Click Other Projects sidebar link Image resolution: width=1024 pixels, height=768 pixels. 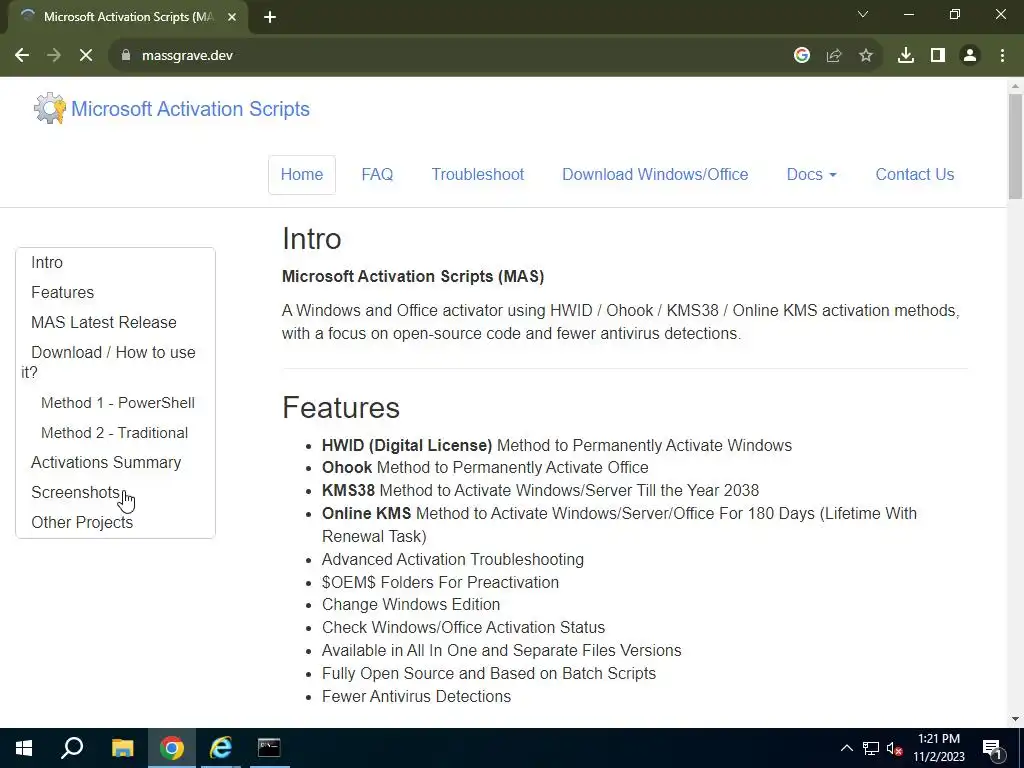(82, 522)
